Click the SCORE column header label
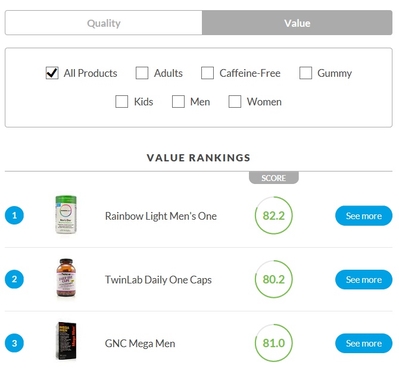Viewport: 399px width, 368px height. (x=274, y=178)
